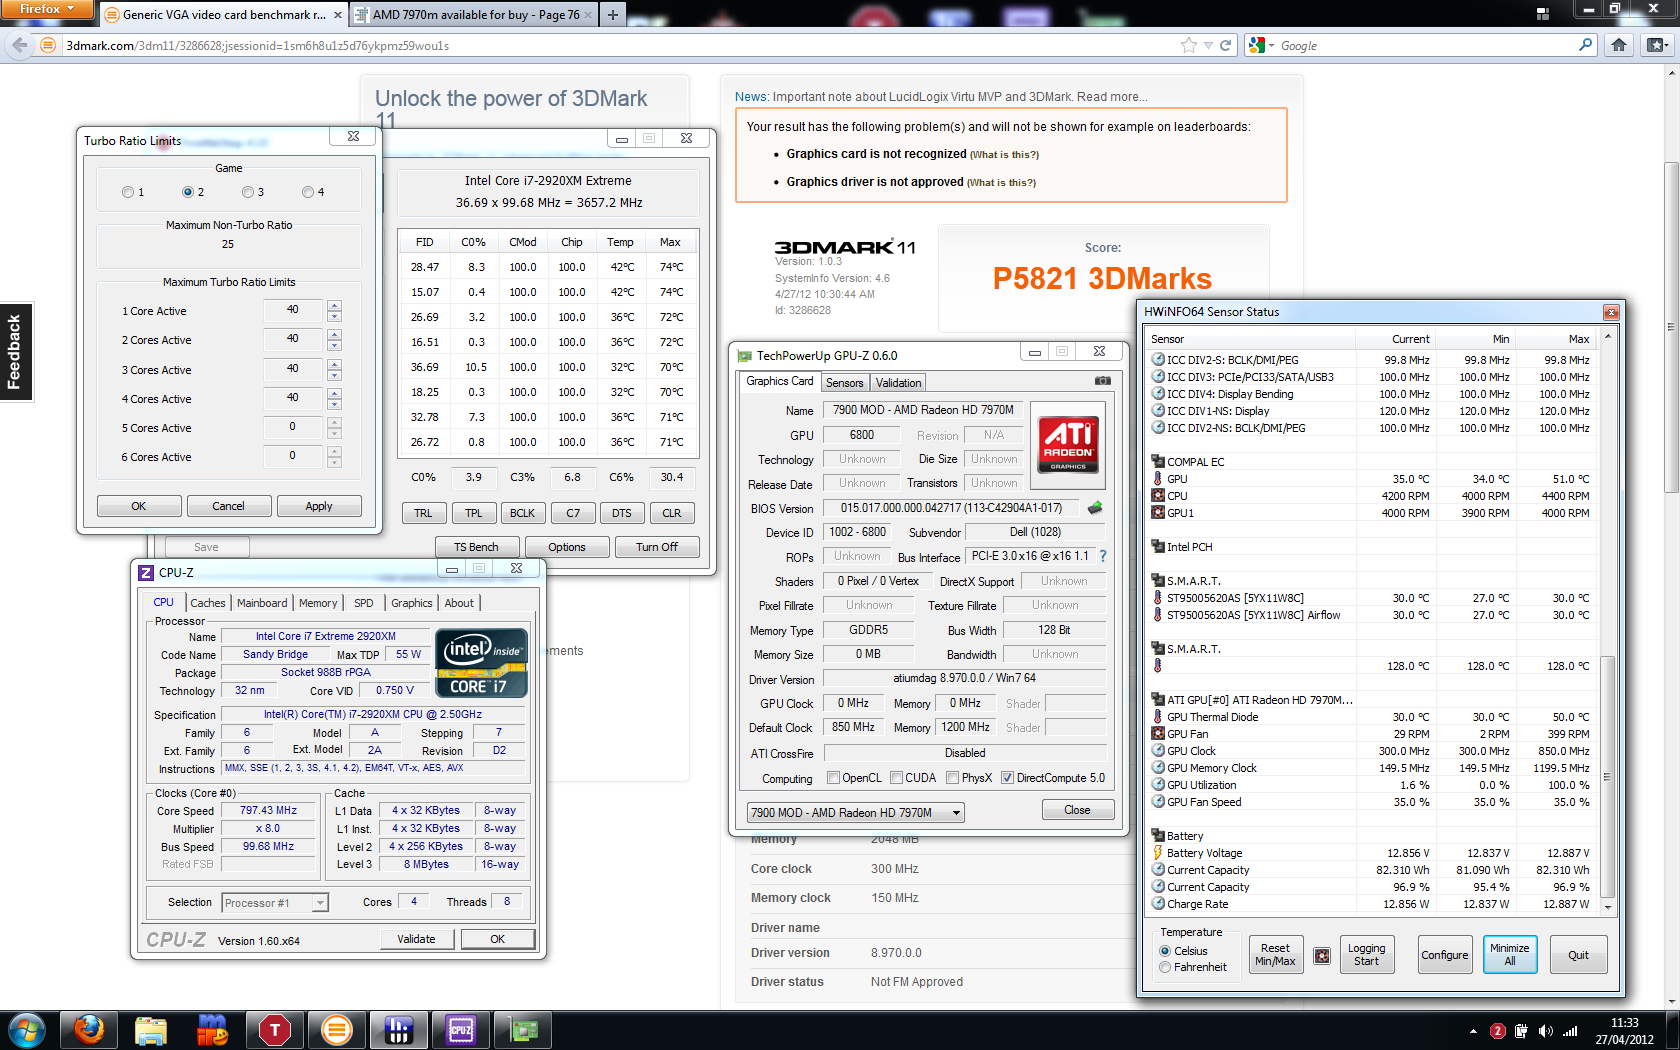Toggle the PhysX checkbox
The height and width of the screenshot is (1050, 1680).
[x=952, y=778]
